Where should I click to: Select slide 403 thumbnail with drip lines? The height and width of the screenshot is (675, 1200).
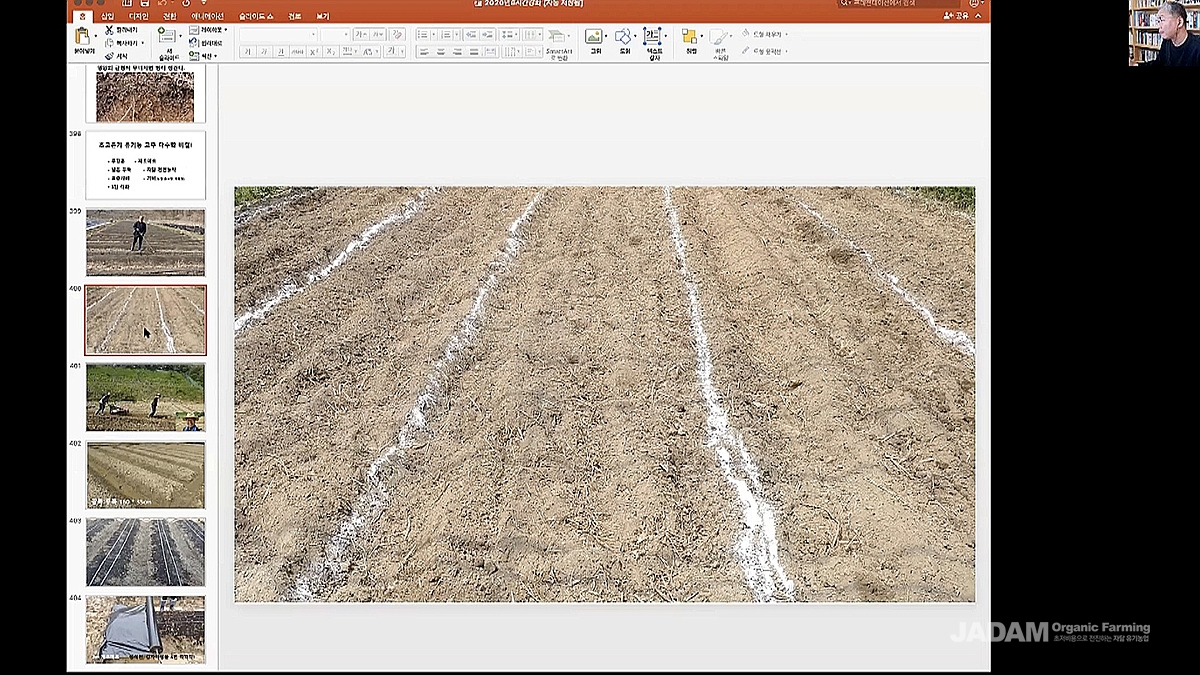pos(145,552)
